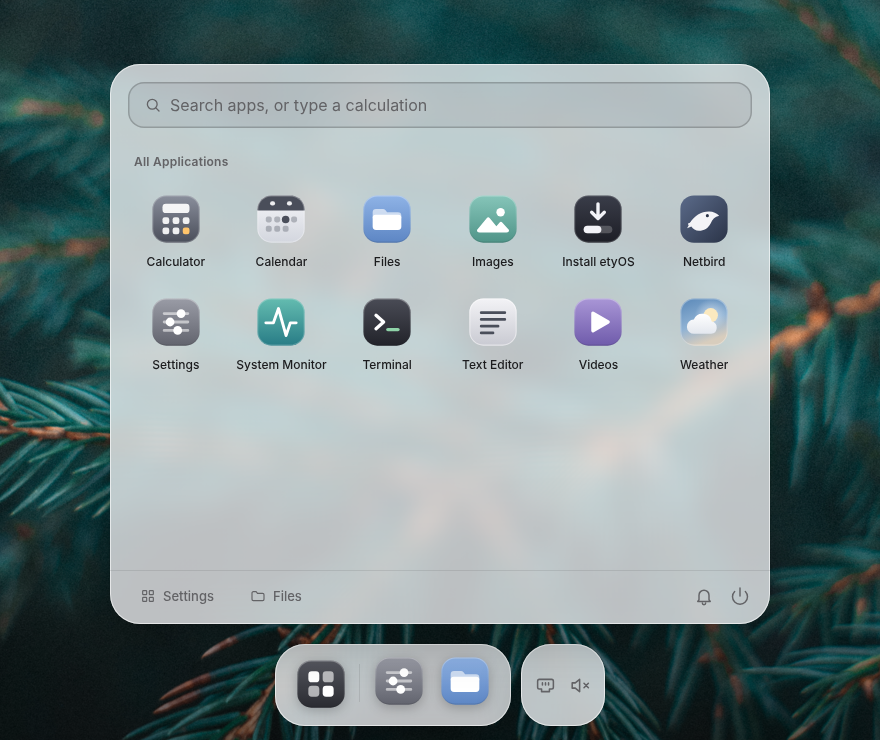
Task: Show notifications via the bell icon
Action: click(x=704, y=596)
